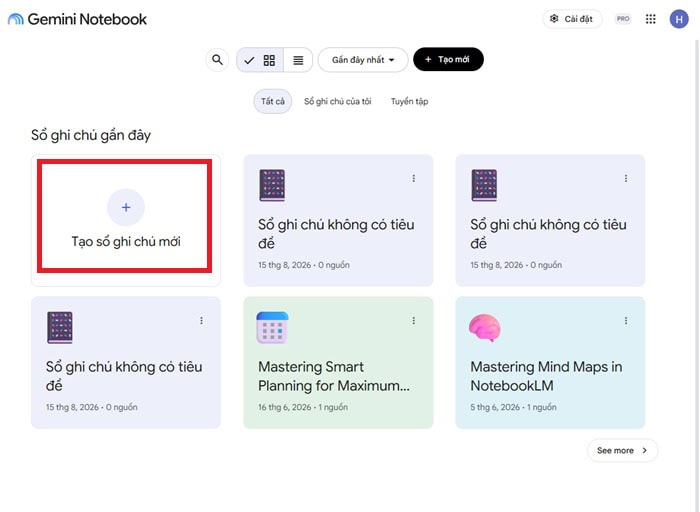Open the Google apps grid icon

[x=650, y=19]
